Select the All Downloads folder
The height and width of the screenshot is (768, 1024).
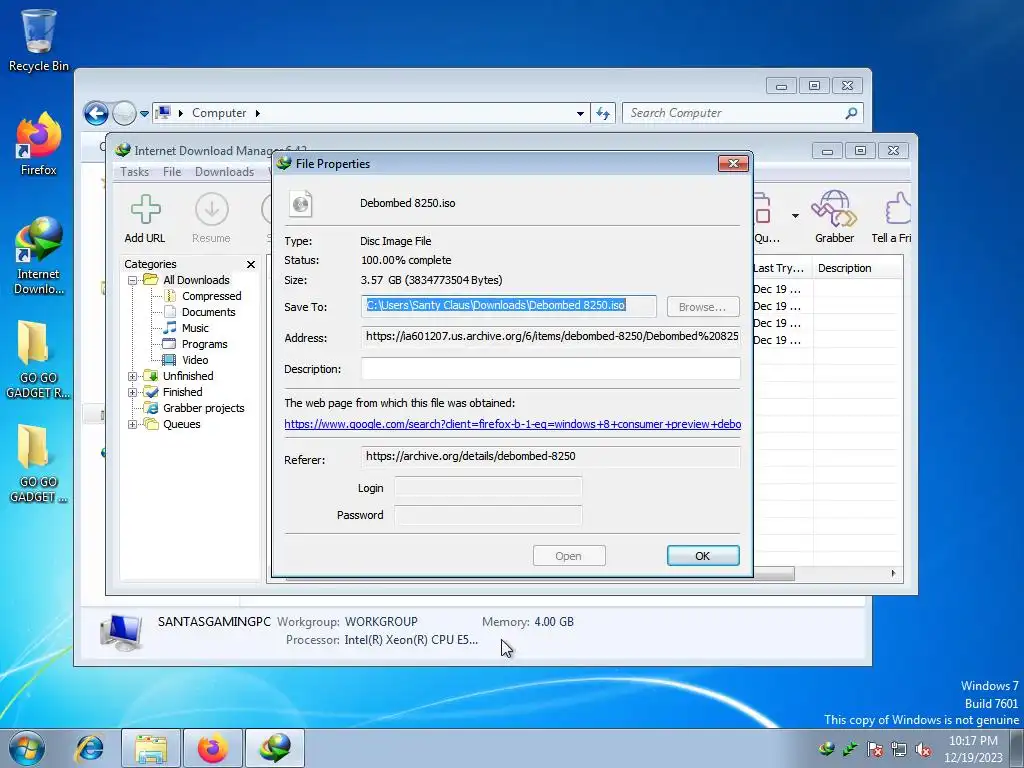(x=187, y=280)
